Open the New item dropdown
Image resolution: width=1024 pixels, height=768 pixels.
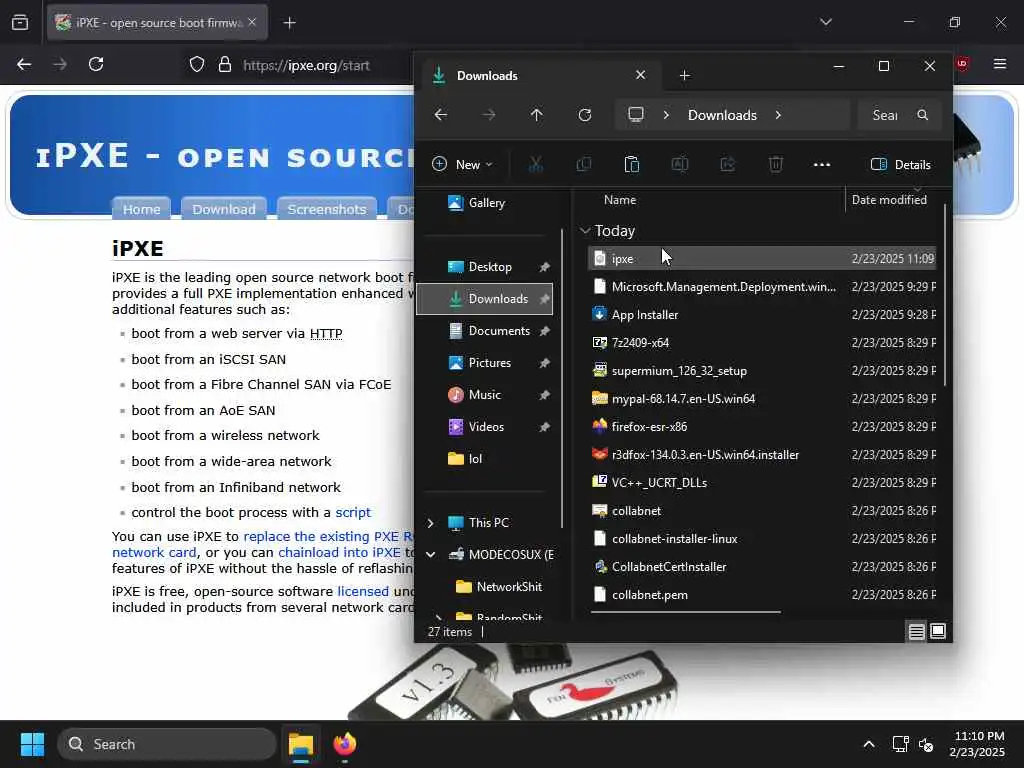(x=462, y=165)
